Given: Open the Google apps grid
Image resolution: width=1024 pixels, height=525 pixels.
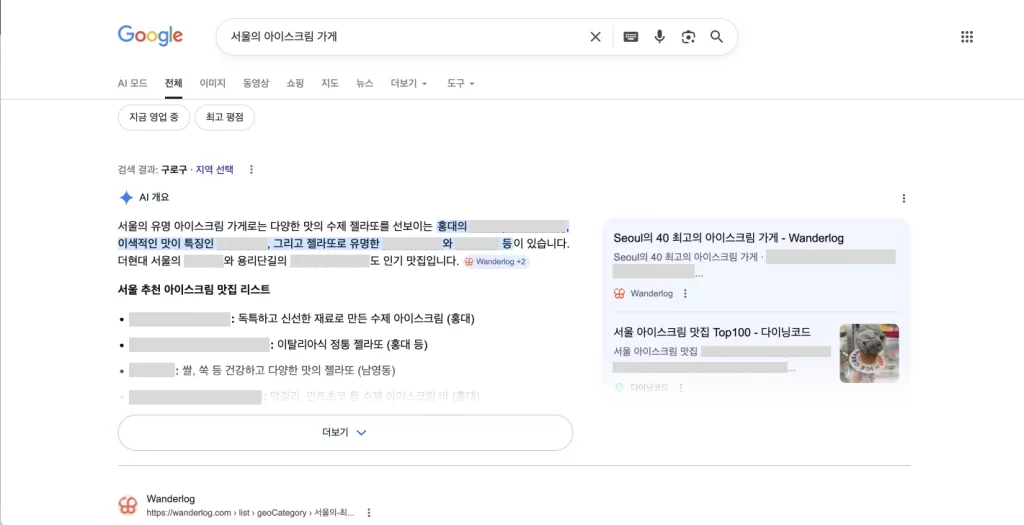Looking at the screenshot, I should (966, 37).
